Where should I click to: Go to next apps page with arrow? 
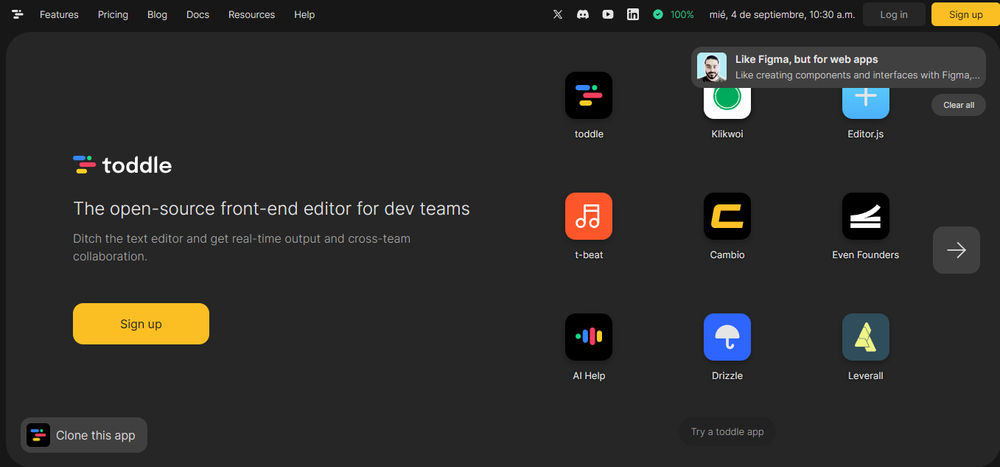pyautogui.click(x=956, y=250)
